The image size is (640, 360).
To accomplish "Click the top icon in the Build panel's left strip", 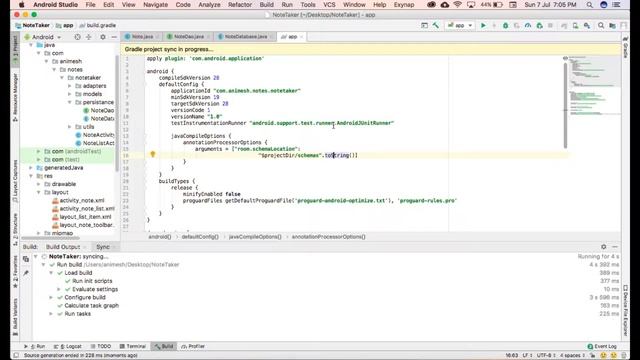I will point(26,259).
